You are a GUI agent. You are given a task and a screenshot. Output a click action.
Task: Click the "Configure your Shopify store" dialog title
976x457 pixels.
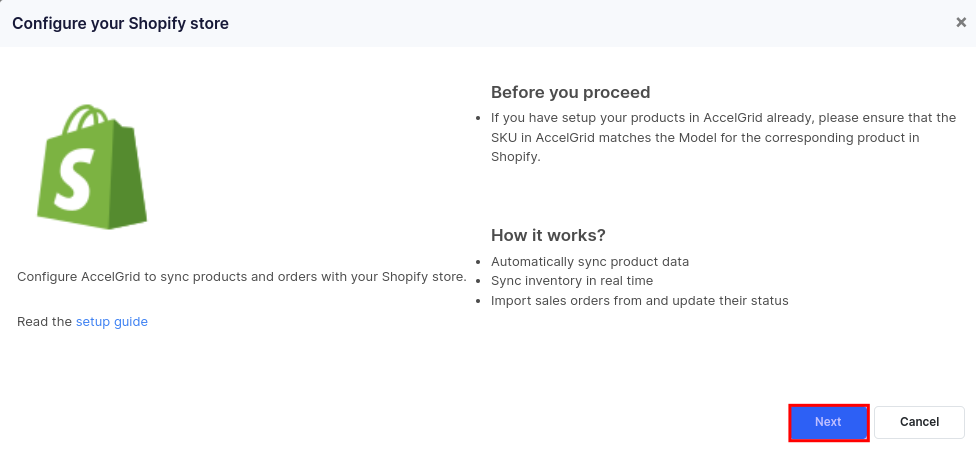tap(120, 23)
